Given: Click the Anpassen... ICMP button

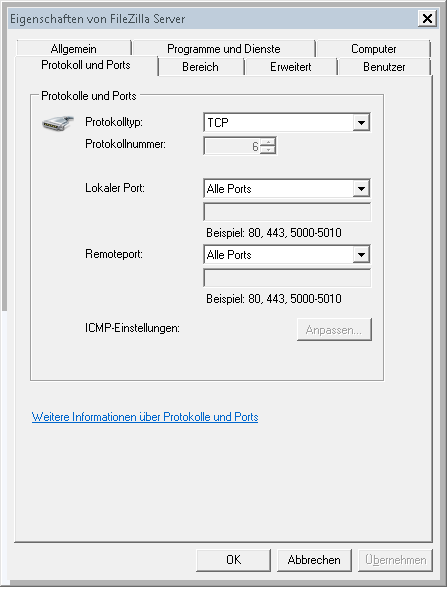Looking at the screenshot, I should [x=334, y=329].
